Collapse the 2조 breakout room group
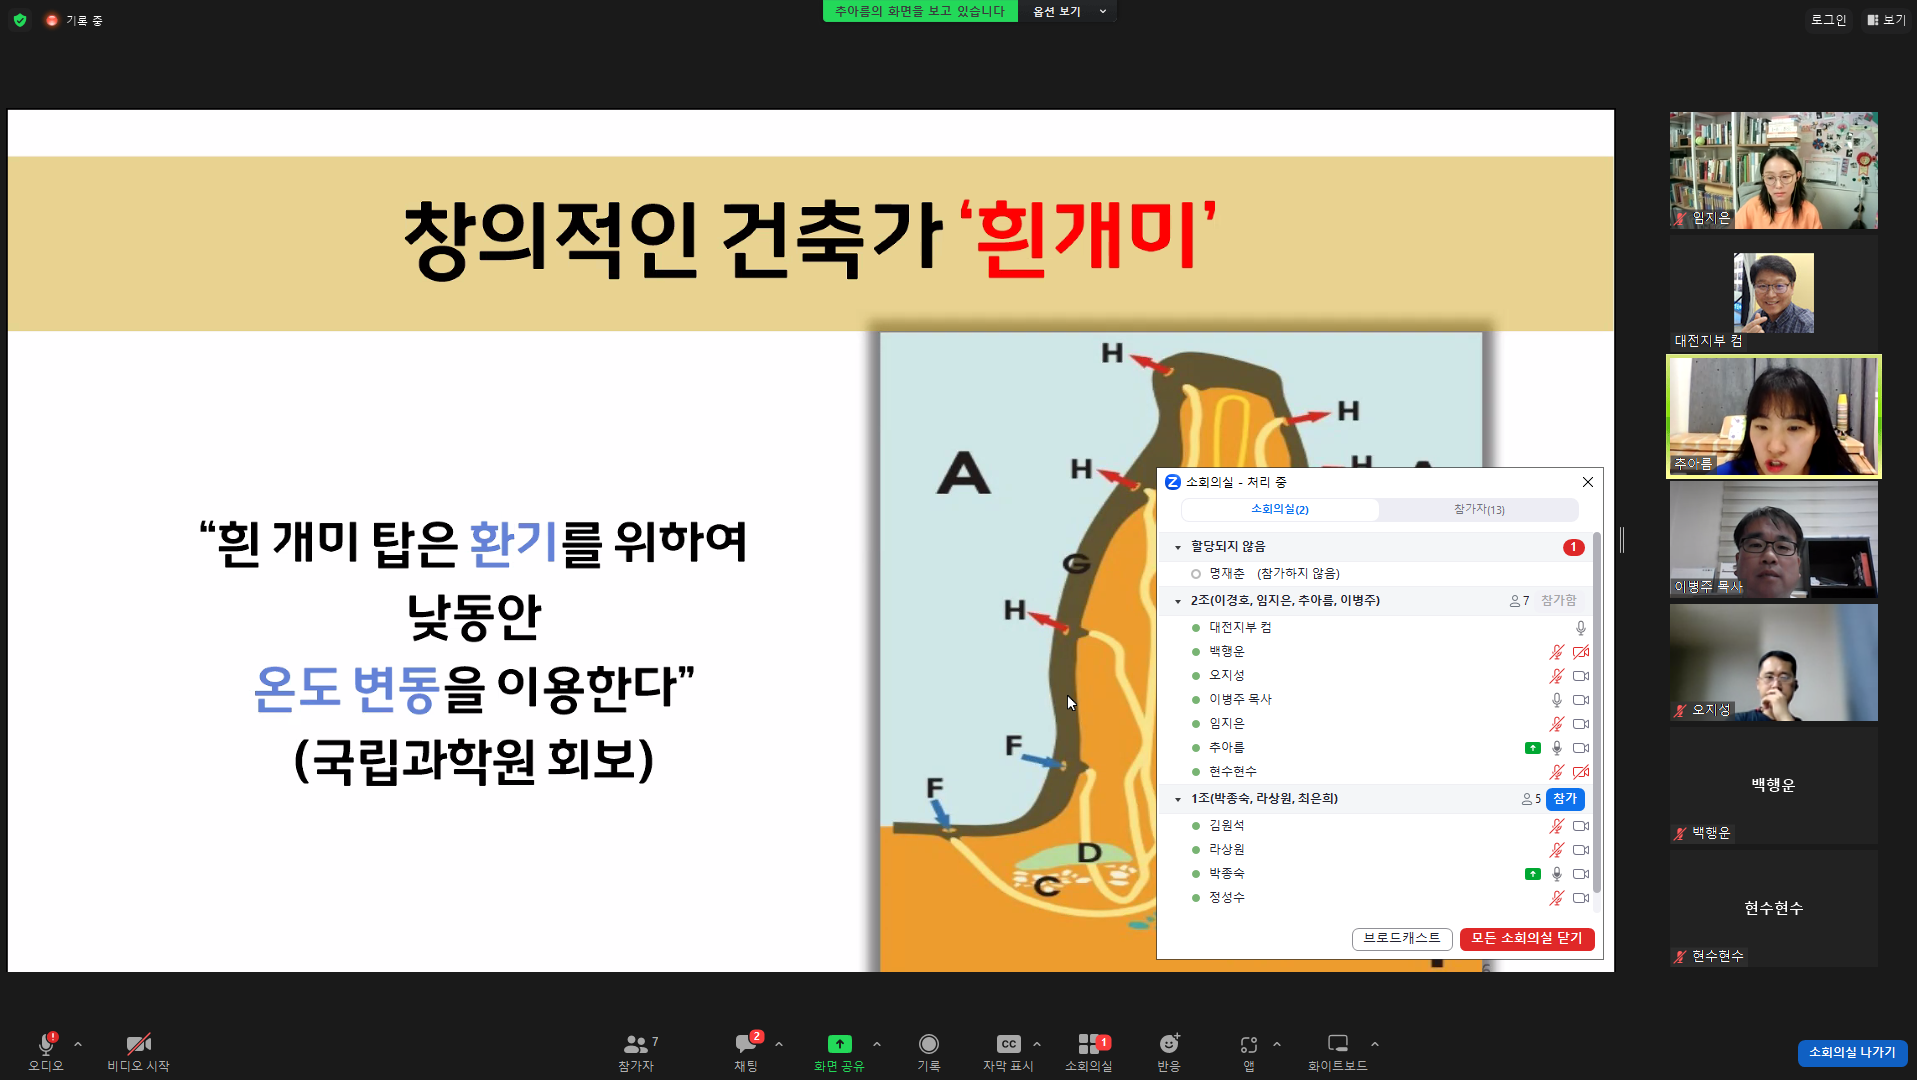 click(x=1177, y=600)
